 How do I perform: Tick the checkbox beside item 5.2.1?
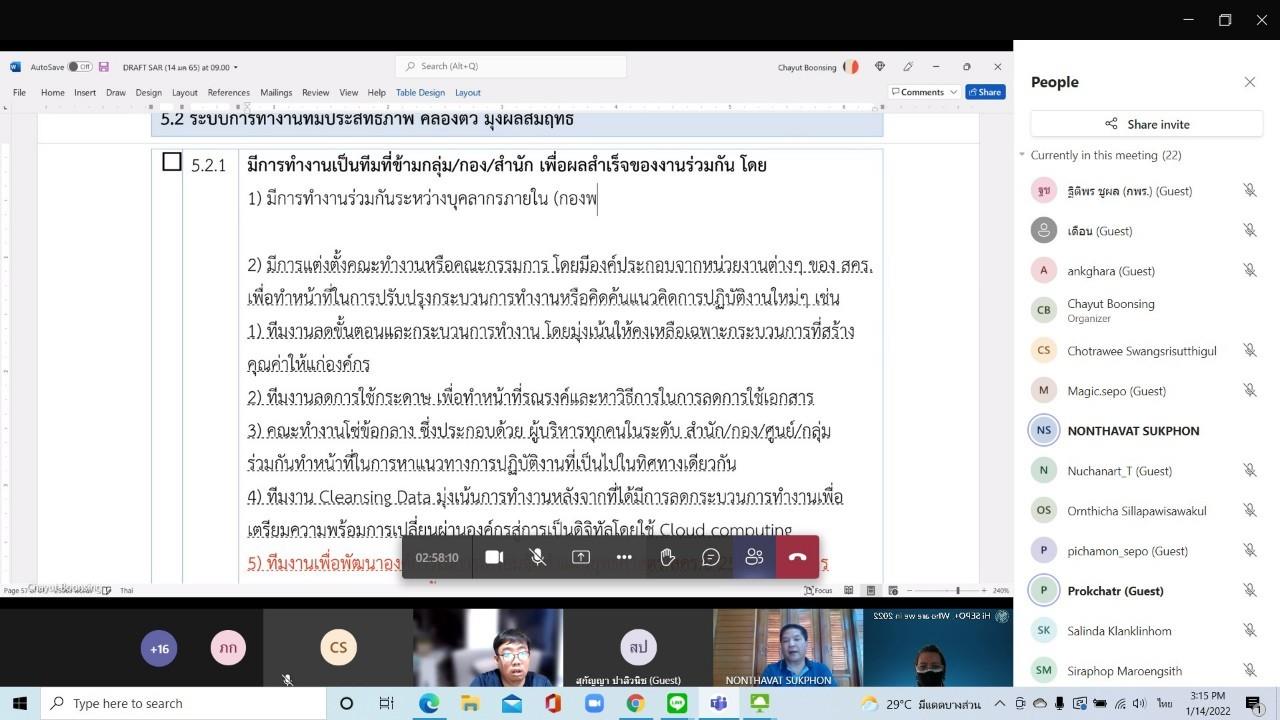coord(172,162)
